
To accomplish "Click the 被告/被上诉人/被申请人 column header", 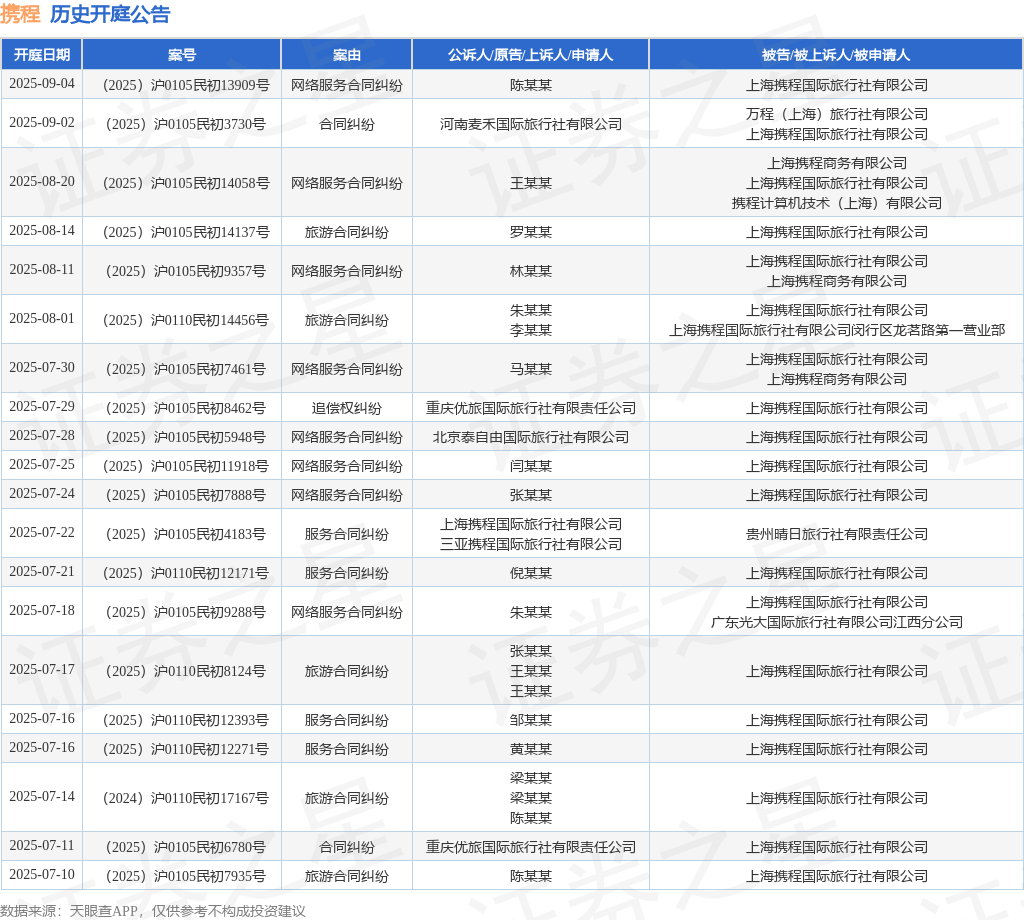I will [836, 55].
